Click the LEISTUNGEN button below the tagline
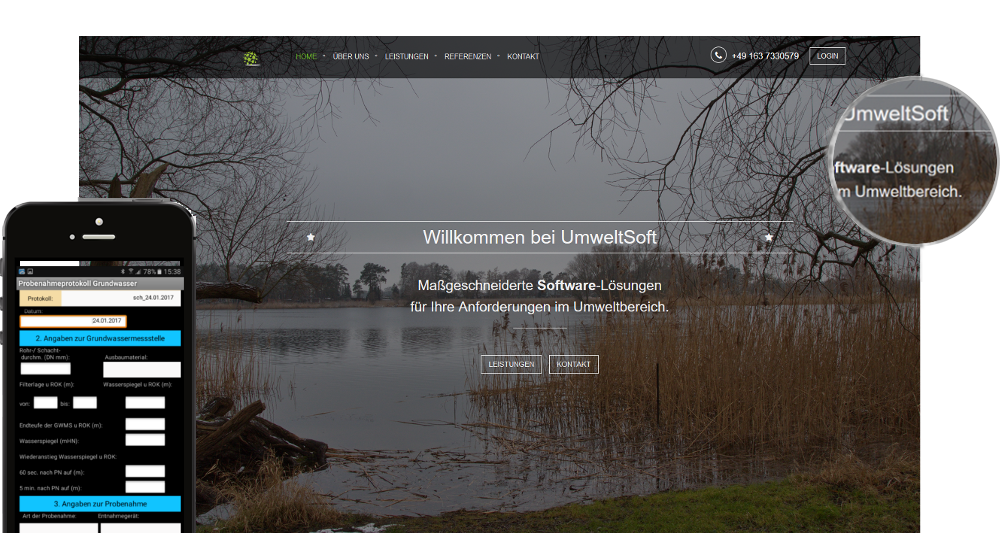1000x533 pixels. pyautogui.click(x=511, y=365)
